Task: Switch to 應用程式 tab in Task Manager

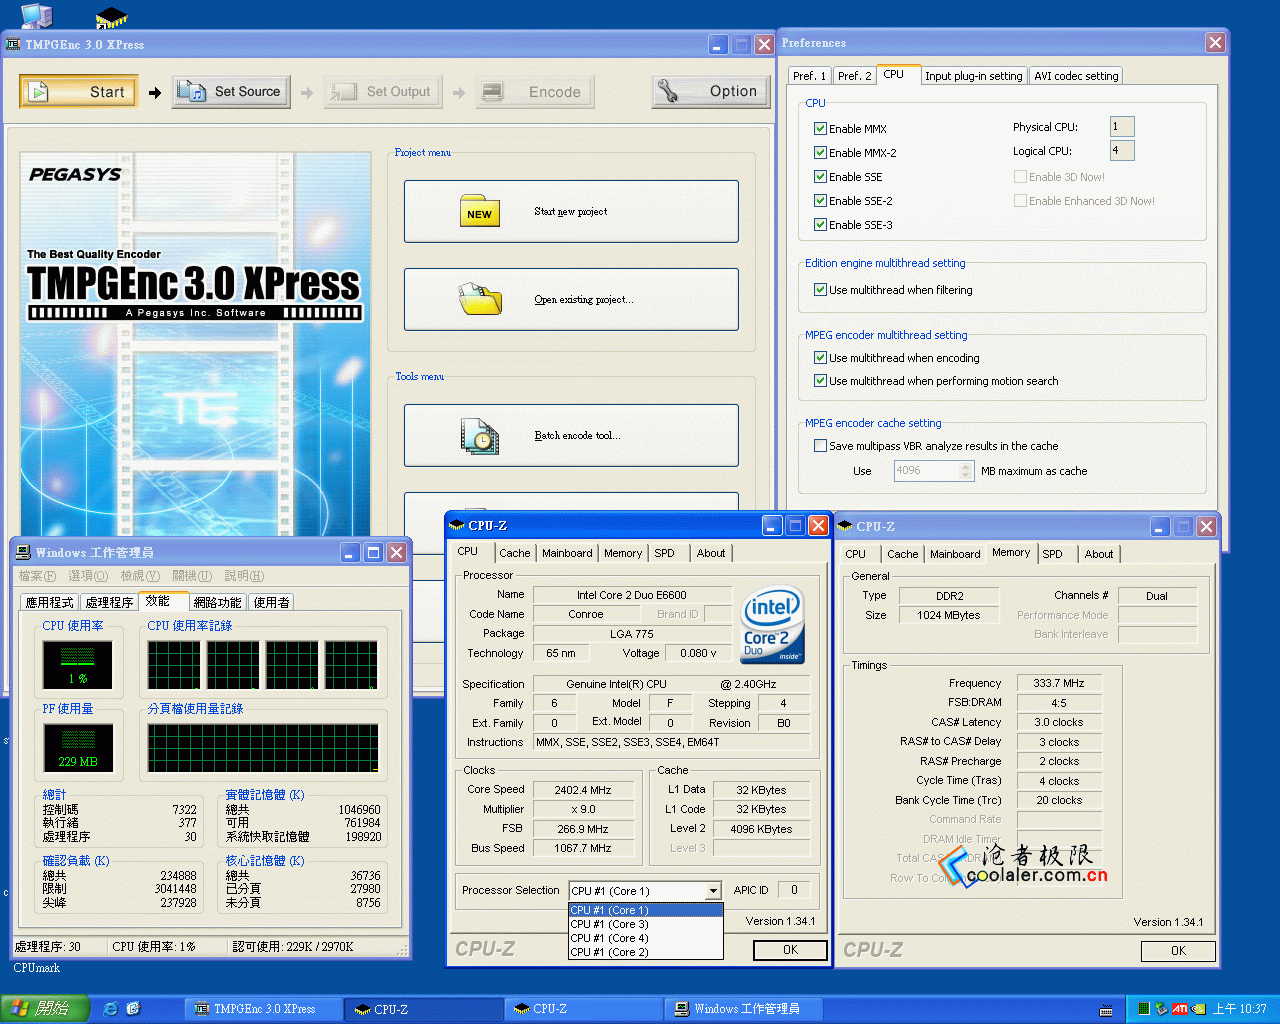Action: coord(50,602)
